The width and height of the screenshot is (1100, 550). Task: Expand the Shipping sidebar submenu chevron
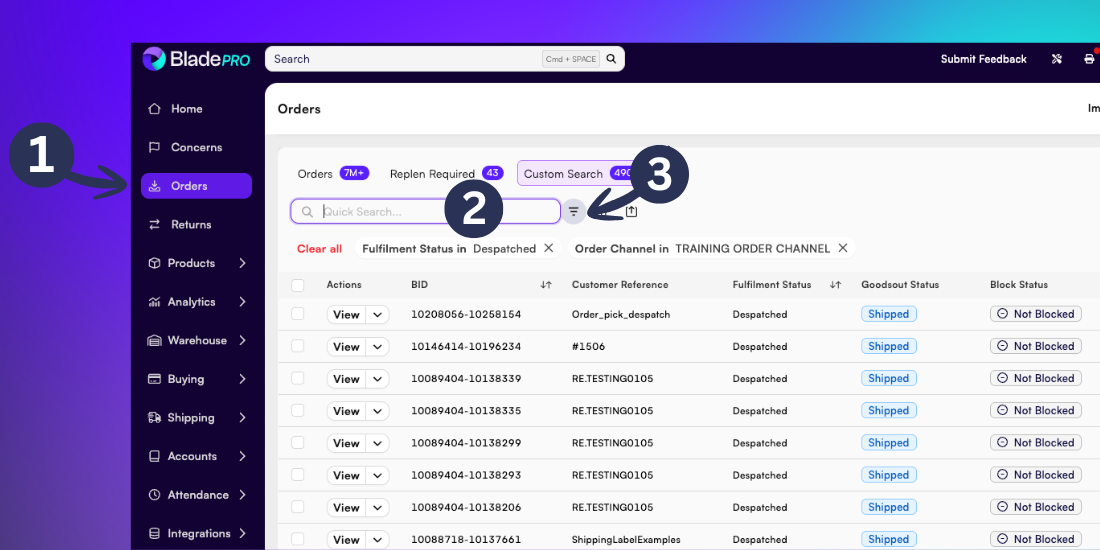(x=242, y=417)
